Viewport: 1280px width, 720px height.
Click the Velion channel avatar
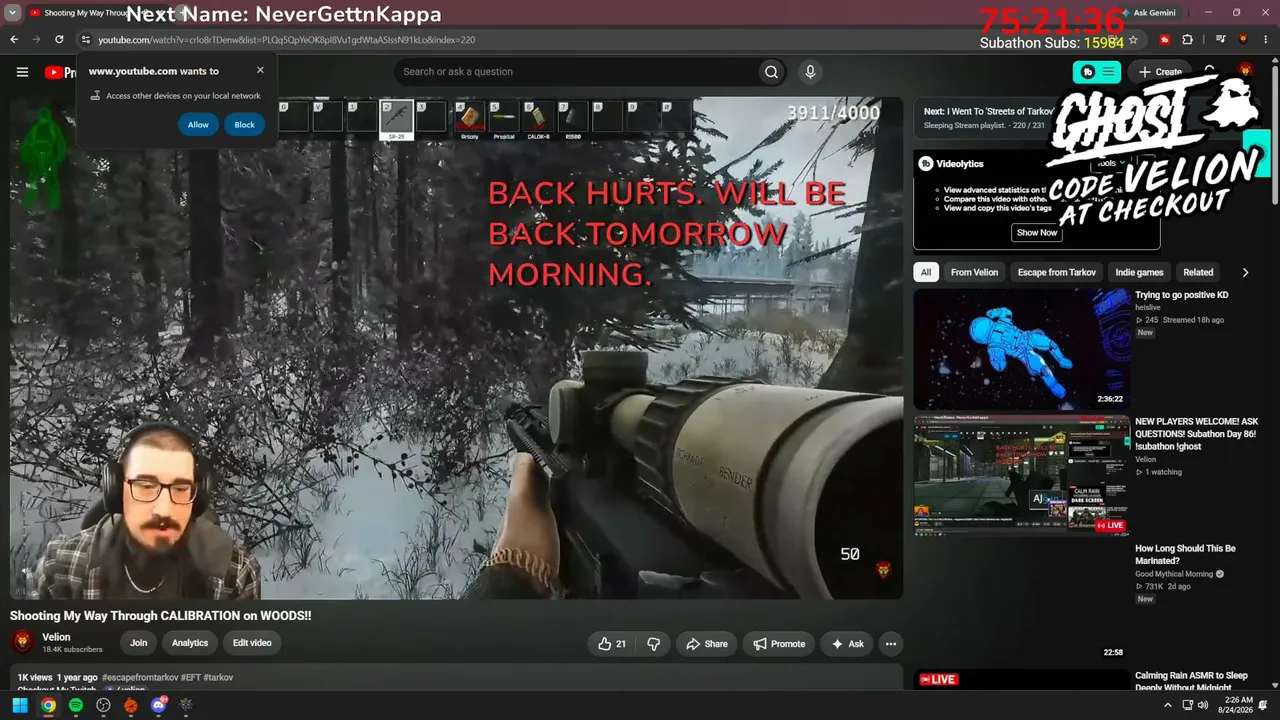[22, 642]
